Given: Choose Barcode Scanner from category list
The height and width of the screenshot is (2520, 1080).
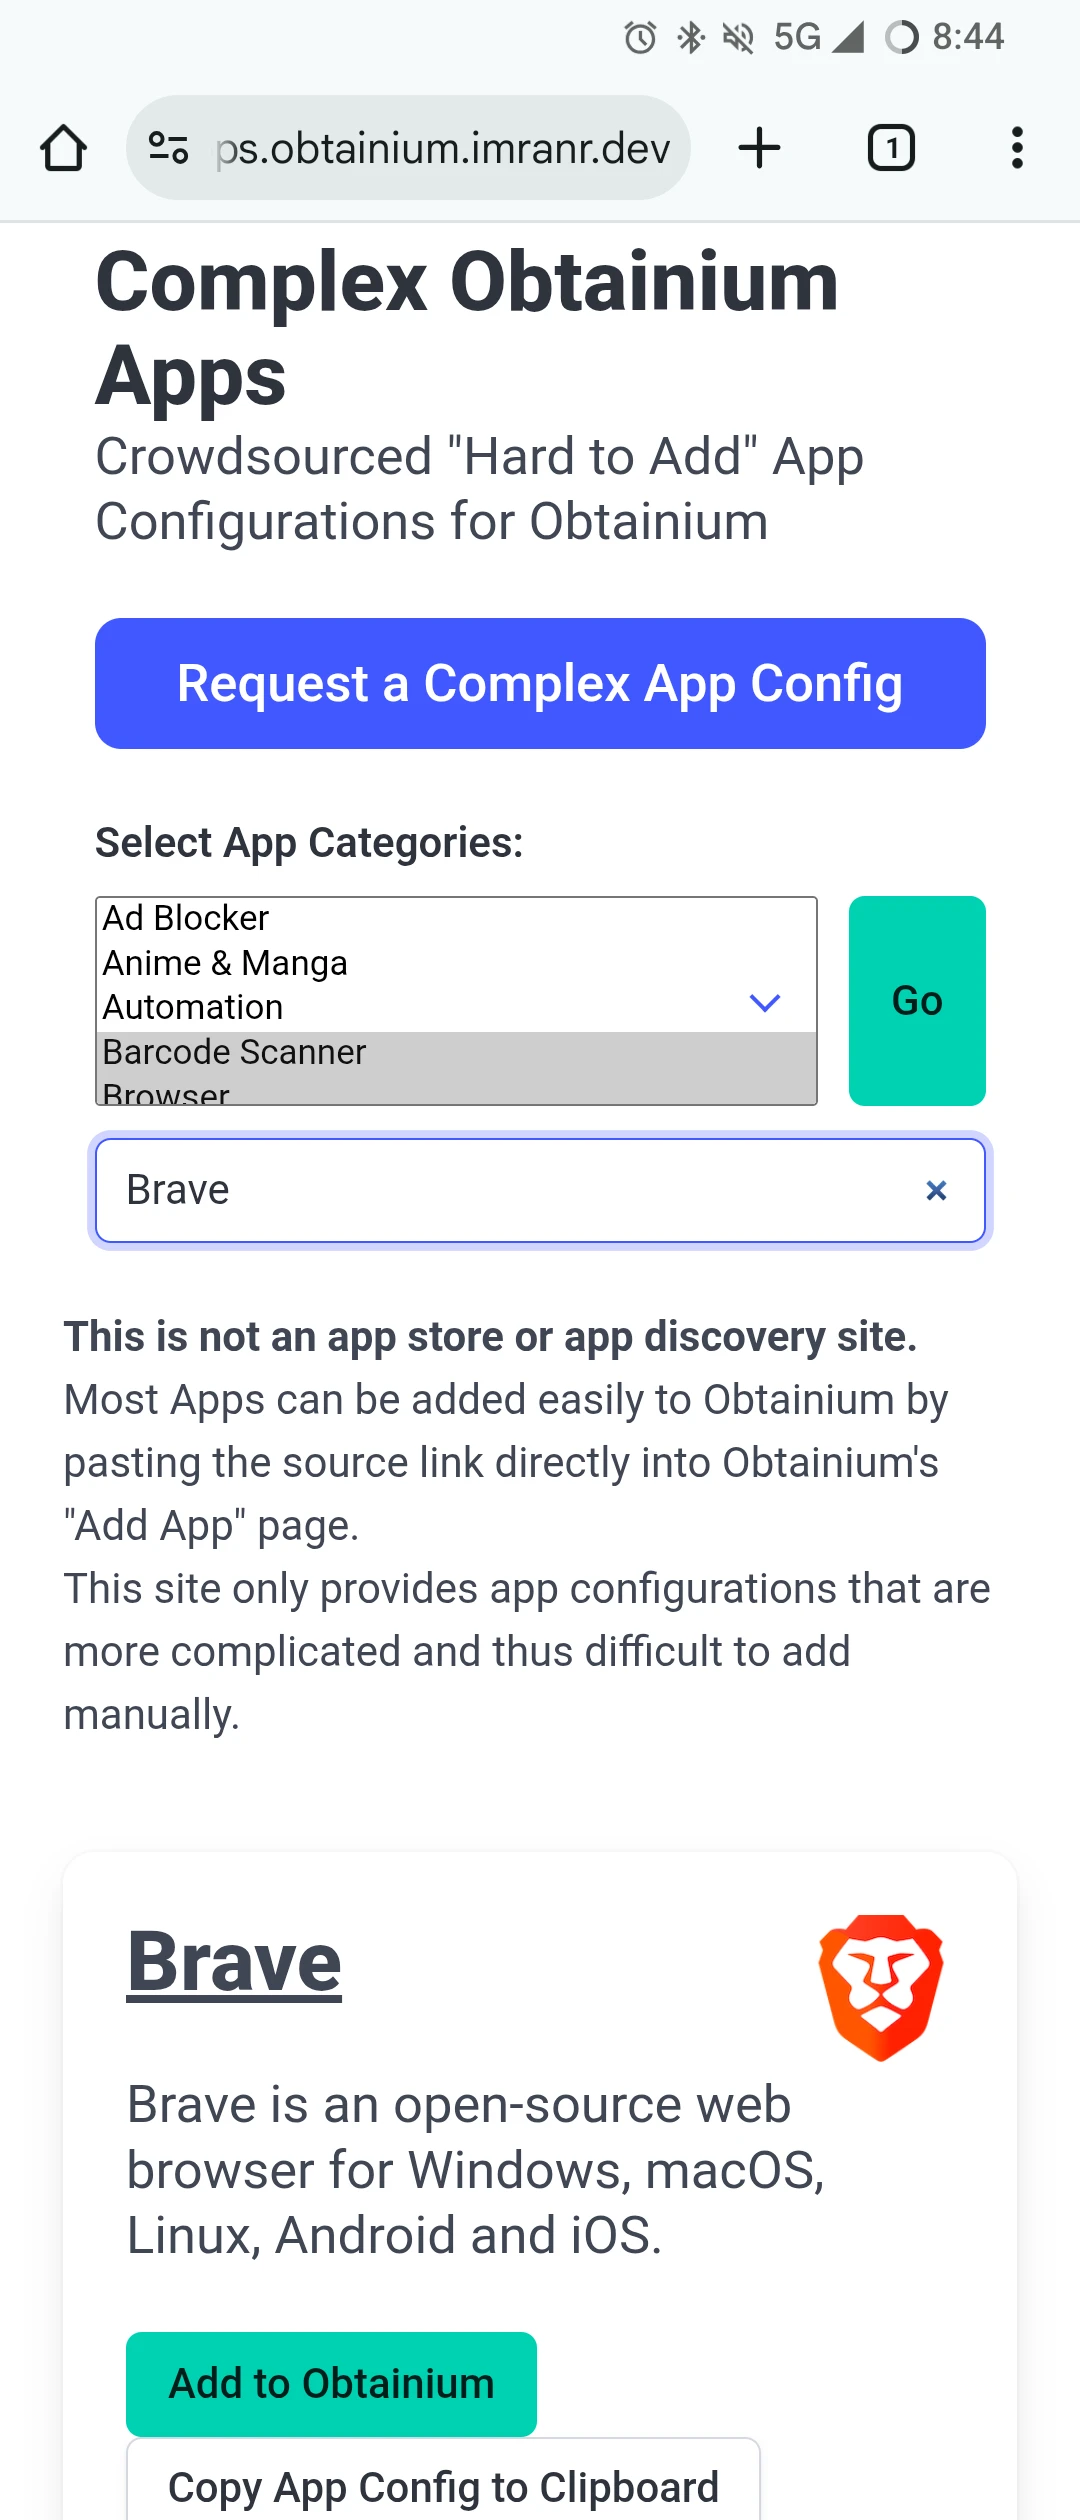Looking at the screenshot, I should 234,1052.
